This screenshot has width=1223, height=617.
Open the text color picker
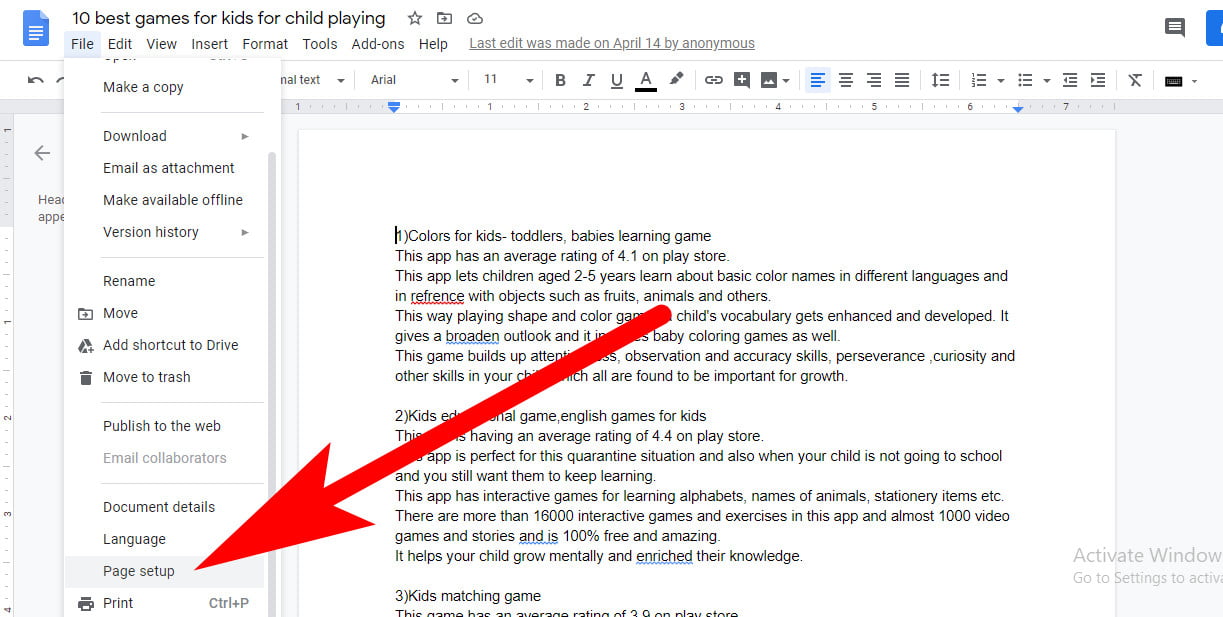646,80
